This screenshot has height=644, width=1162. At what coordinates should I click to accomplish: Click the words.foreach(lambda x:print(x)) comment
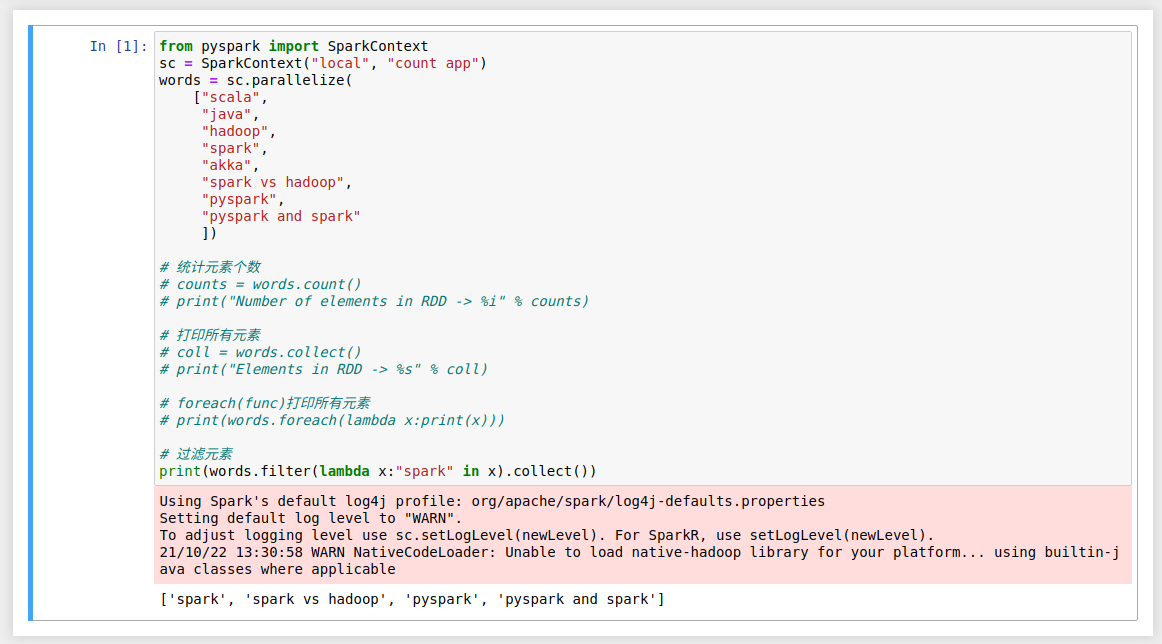[x=332, y=420]
